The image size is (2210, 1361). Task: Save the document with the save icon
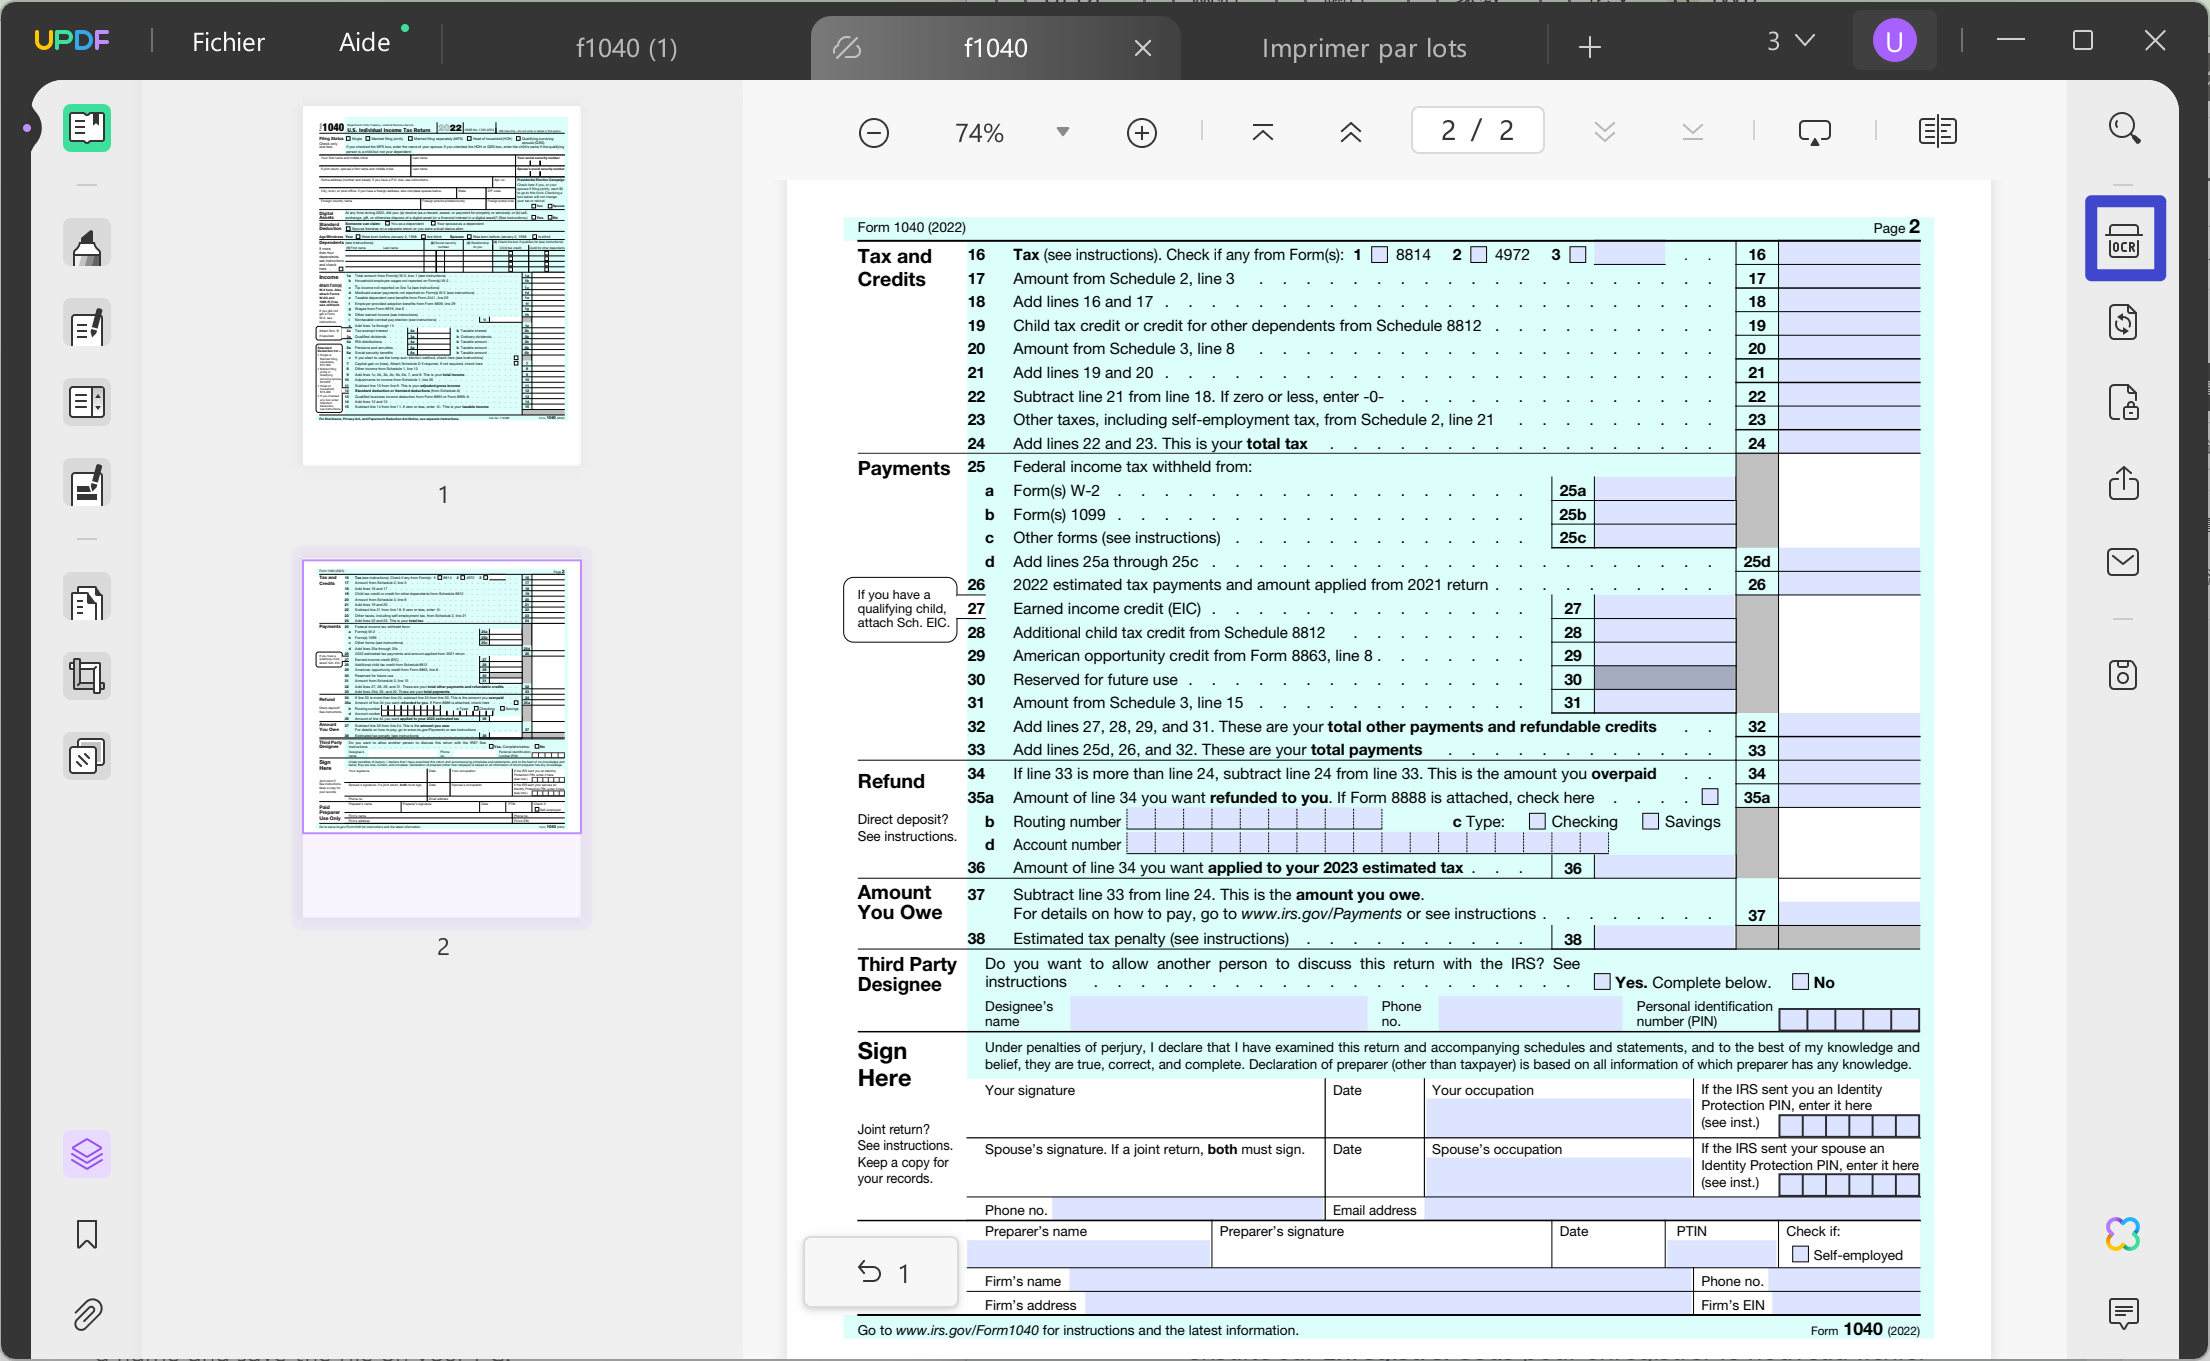tap(2124, 675)
